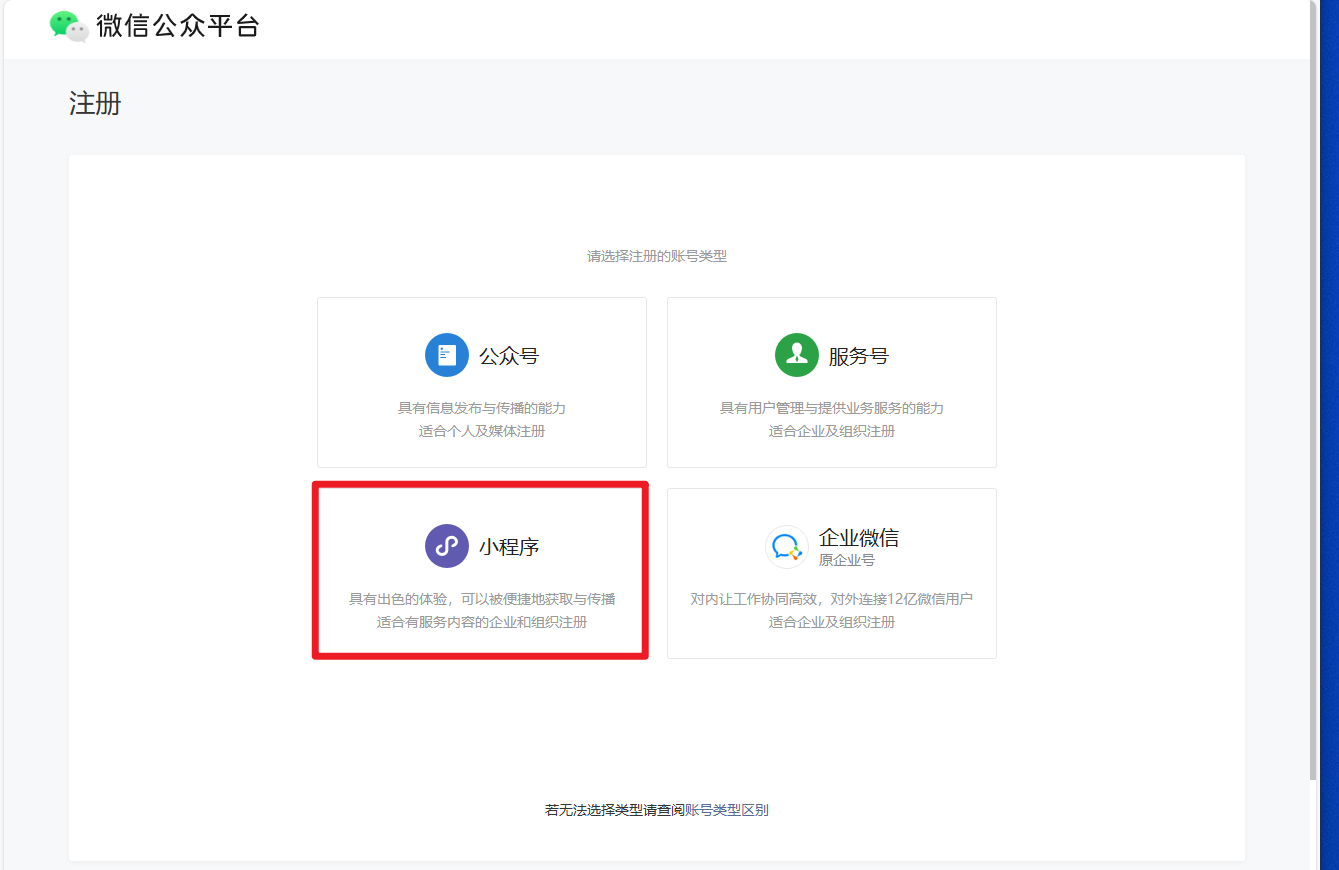Click the blue 公众号 document icon
This screenshot has width=1339, height=870.
pyautogui.click(x=446, y=355)
